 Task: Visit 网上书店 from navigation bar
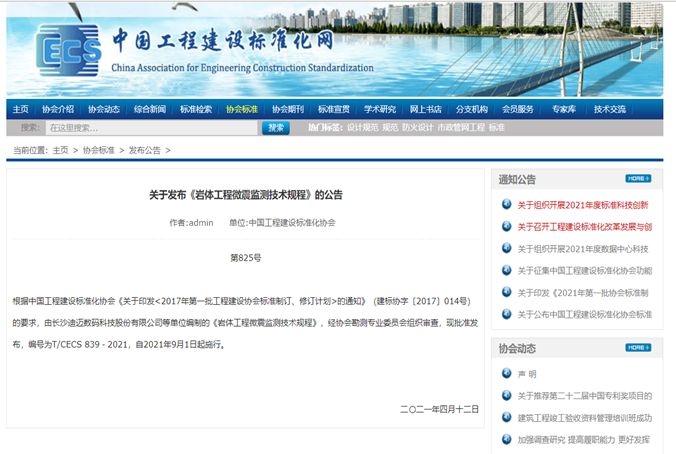[x=426, y=110]
